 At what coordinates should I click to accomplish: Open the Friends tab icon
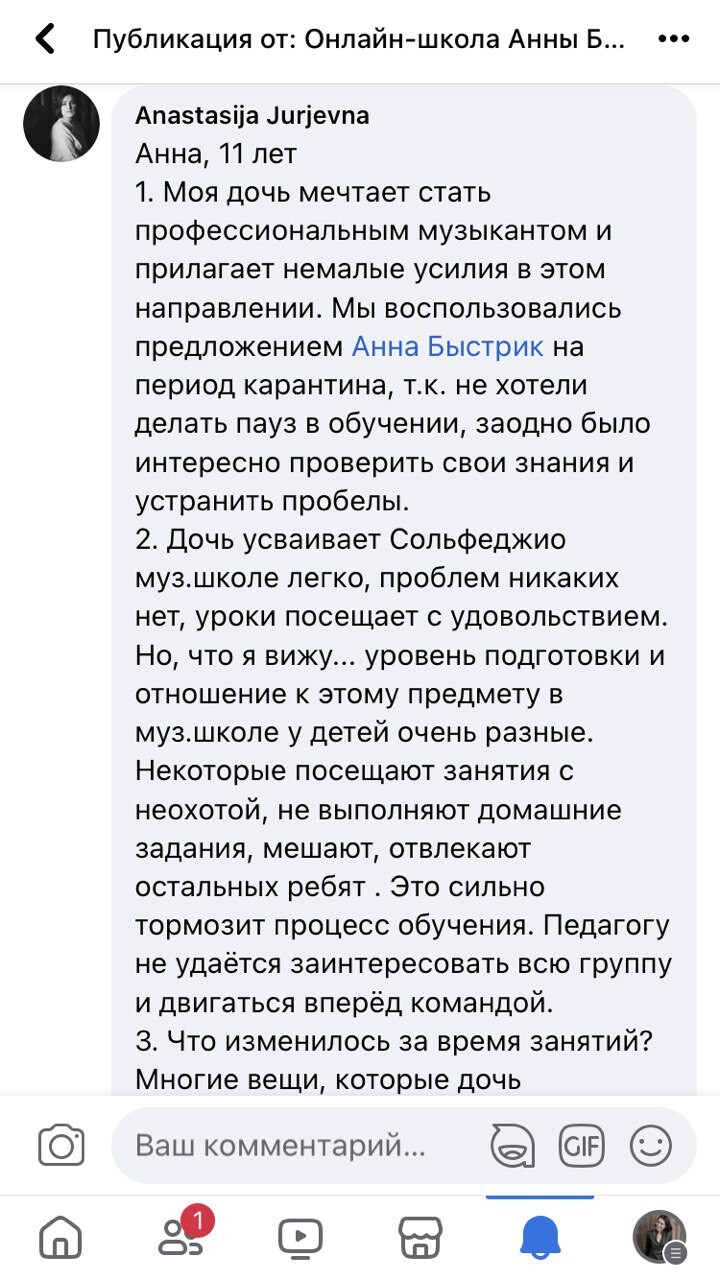tap(182, 1238)
